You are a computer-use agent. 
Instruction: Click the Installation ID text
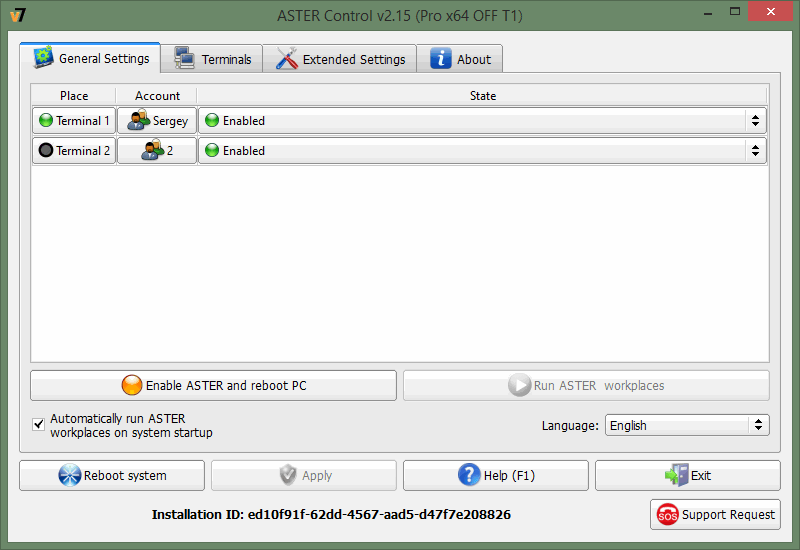pyautogui.click(x=331, y=514)
